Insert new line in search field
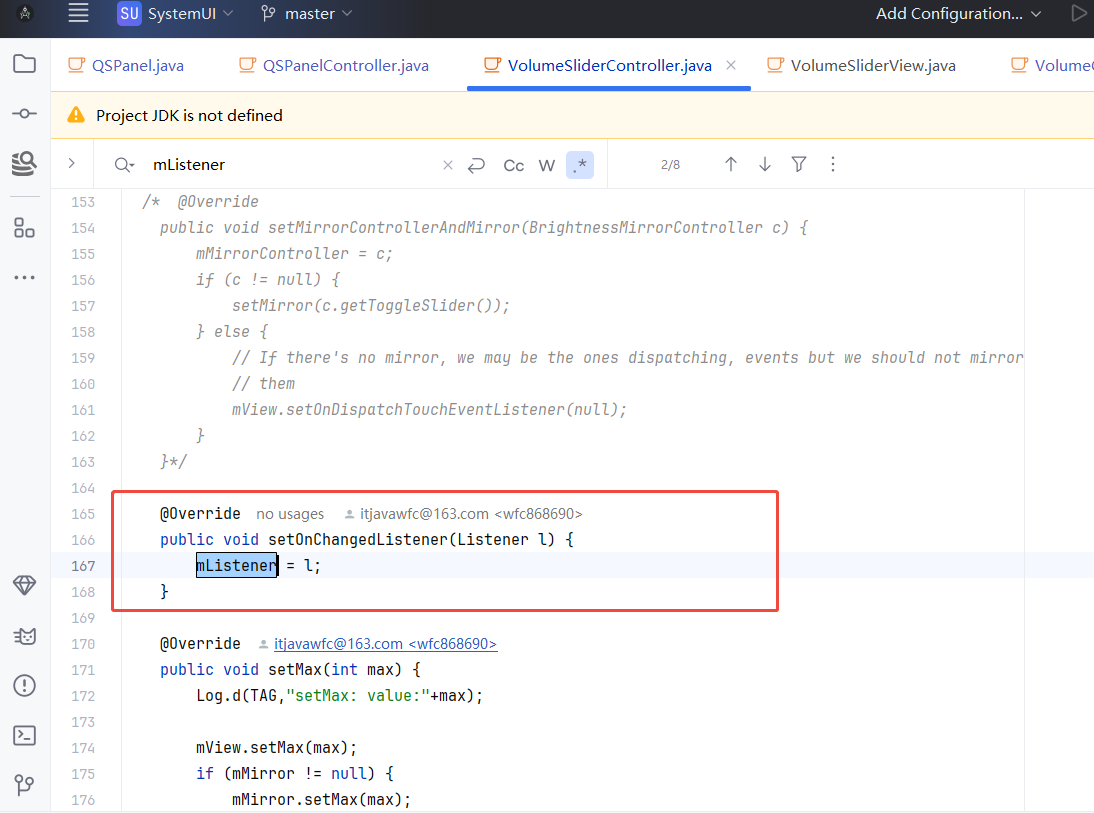 477,165
